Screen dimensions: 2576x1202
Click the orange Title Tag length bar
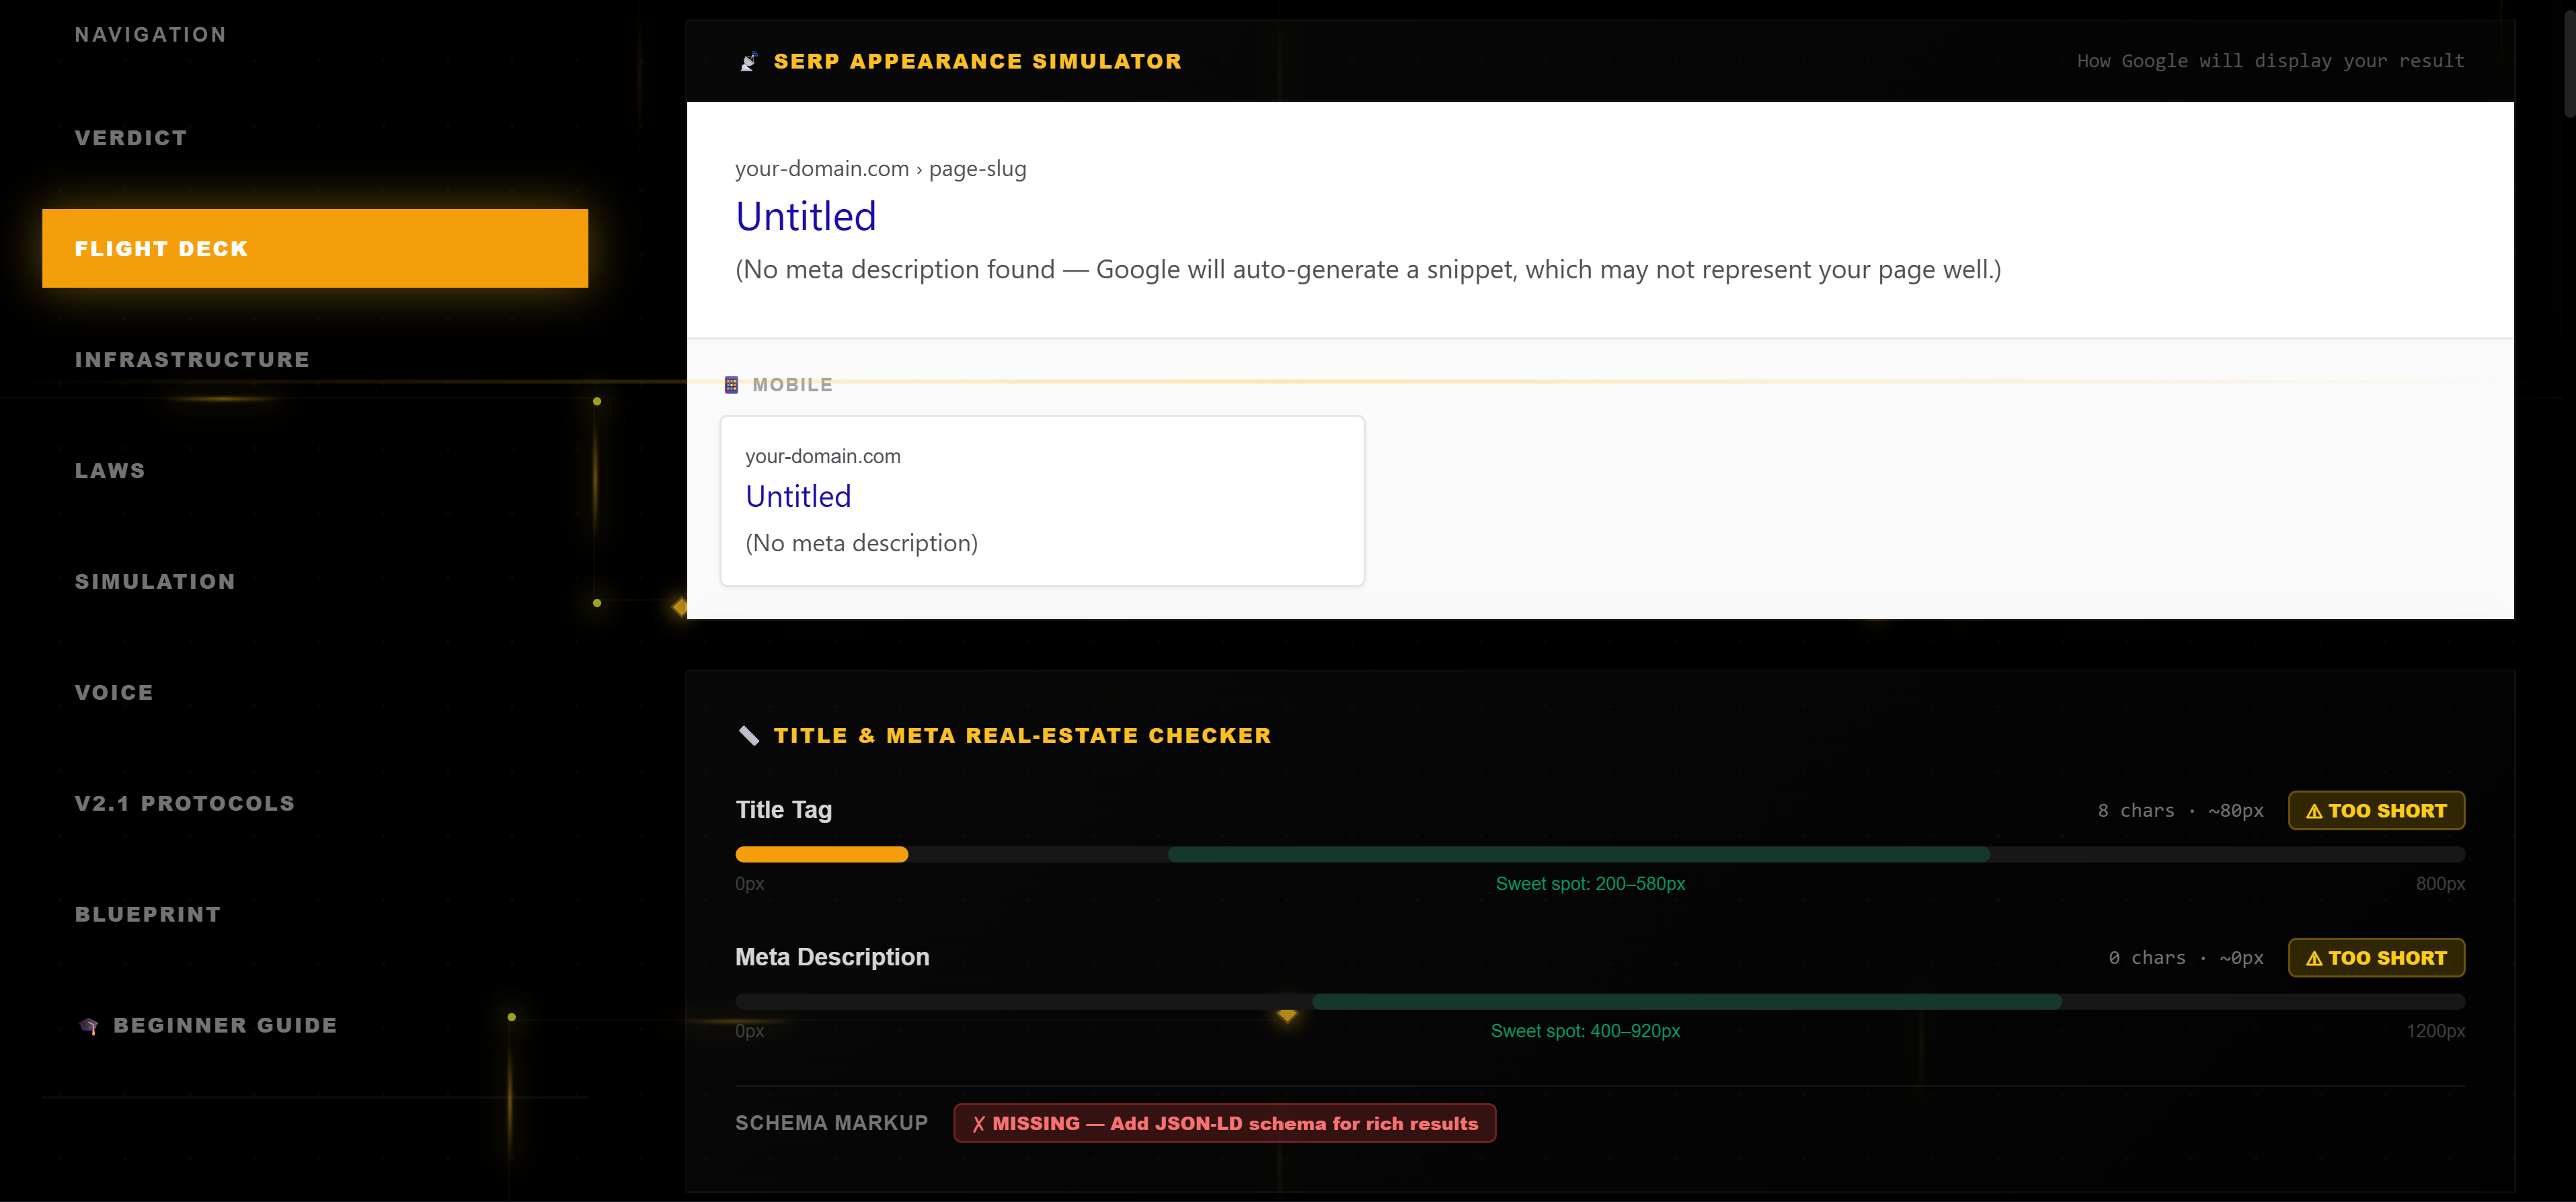[x=821, y=855]
